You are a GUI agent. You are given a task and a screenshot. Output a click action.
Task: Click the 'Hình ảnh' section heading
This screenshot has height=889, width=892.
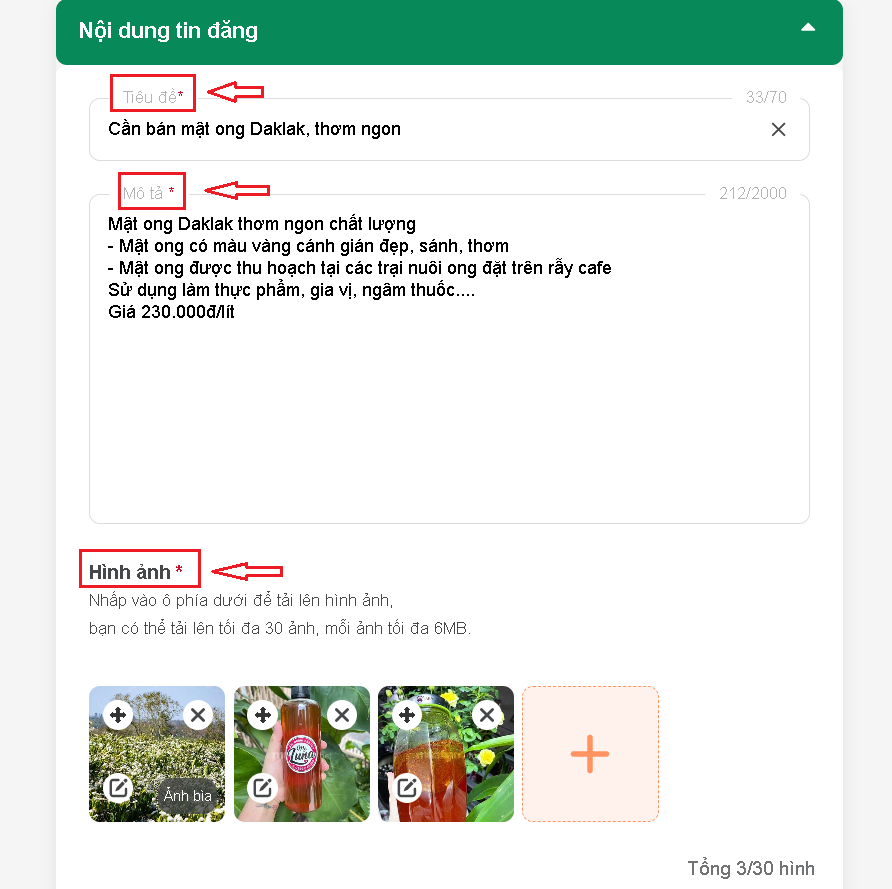tap(130, 572)
